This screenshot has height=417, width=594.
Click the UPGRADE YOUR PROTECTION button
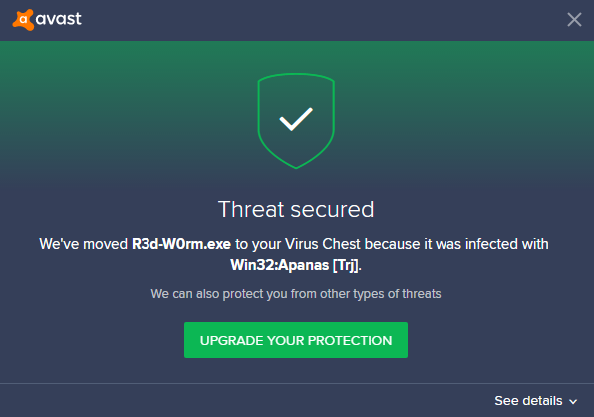[296, 340]
